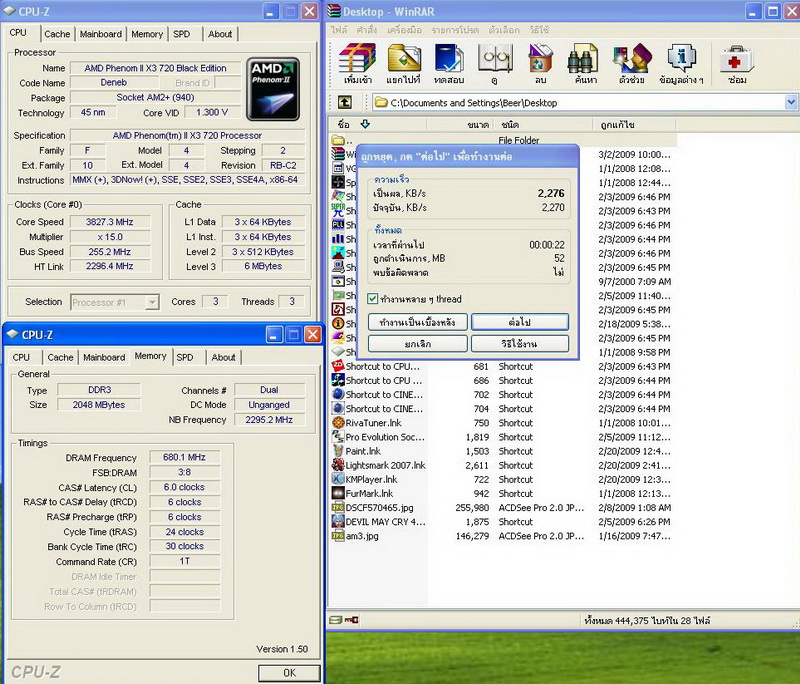Click the Code Name value Deneb
The image size is (800, 684).
[113, 83]
